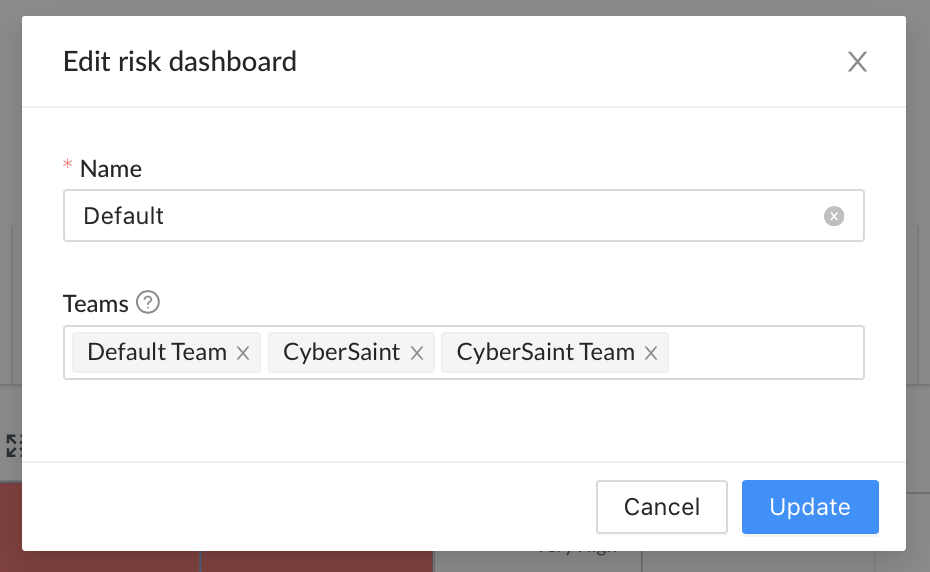Open the Teams multi-select empty area
Screen dimensions: 930x572
tap(765, 352)
